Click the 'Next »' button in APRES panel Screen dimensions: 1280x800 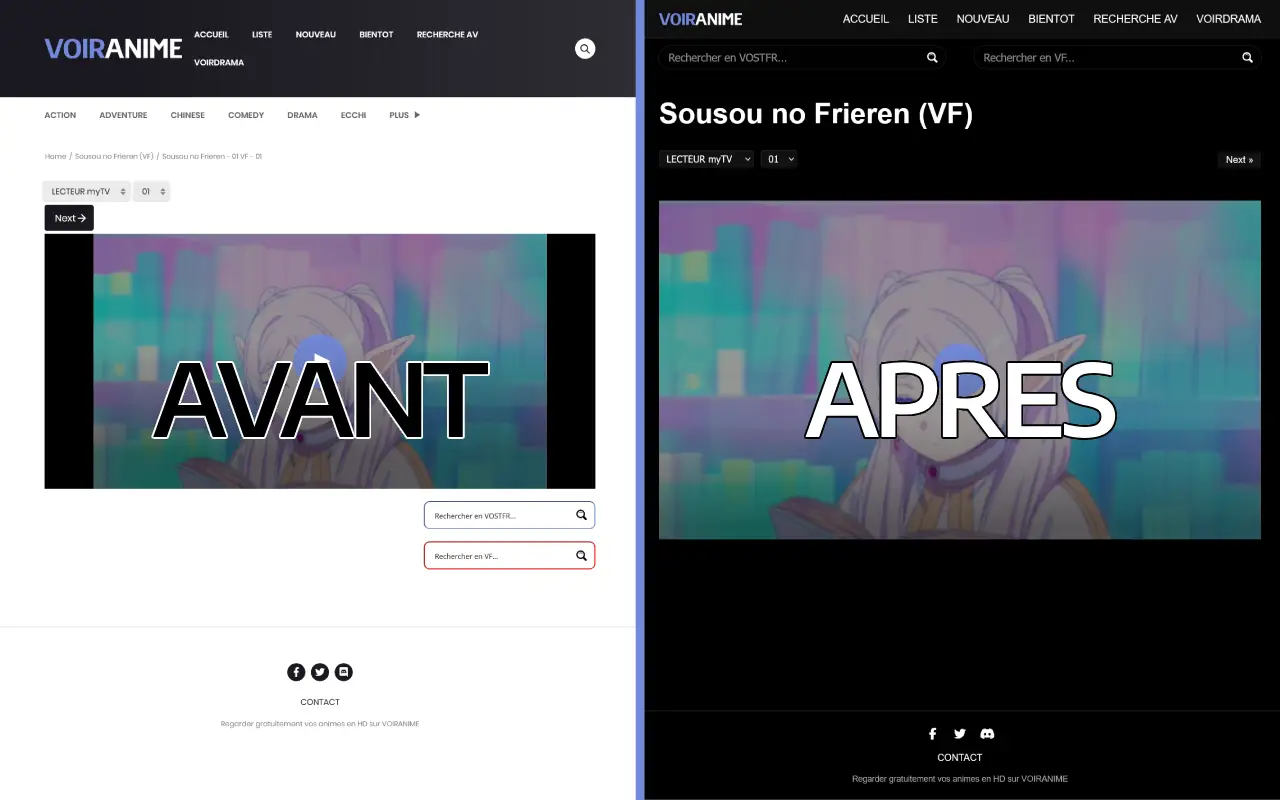click(x=1239, y=159)
